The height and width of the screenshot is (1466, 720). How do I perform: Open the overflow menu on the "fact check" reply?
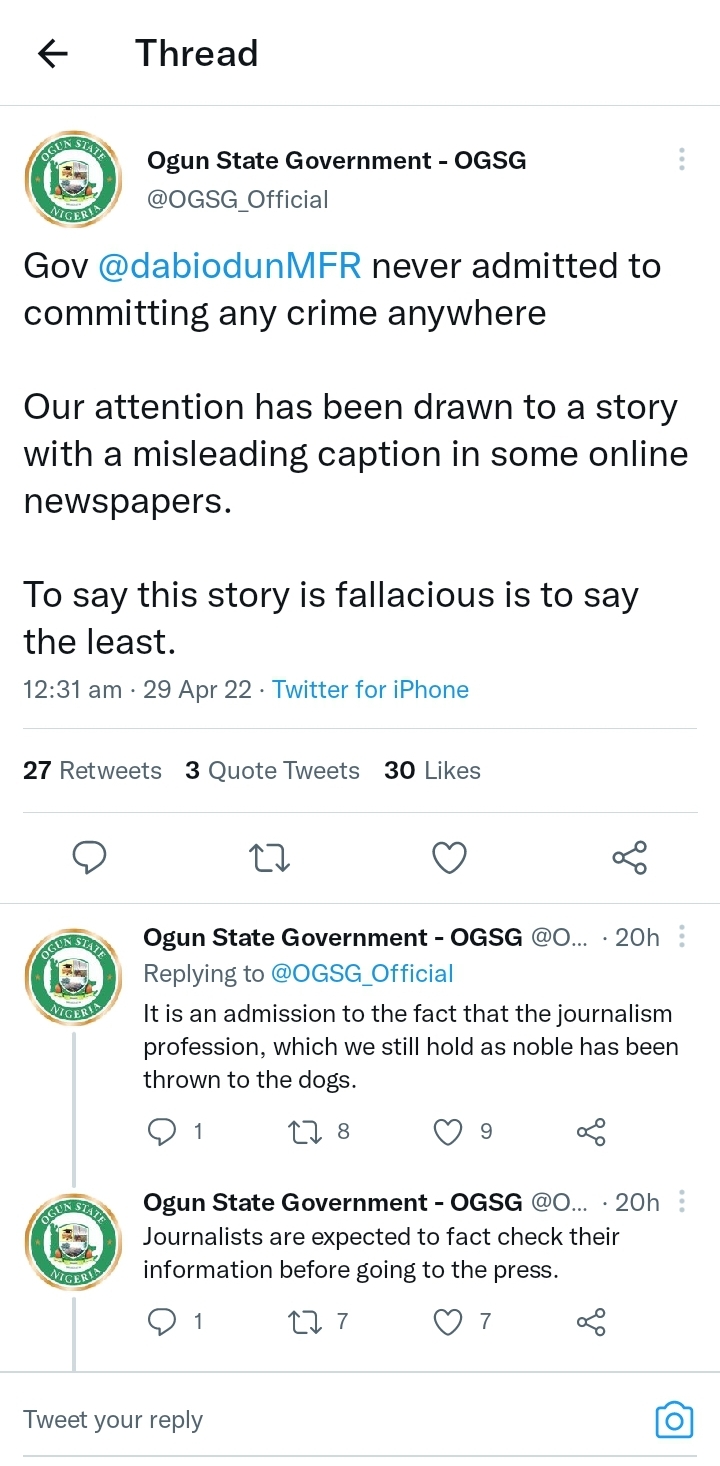tap(682, 1202)
